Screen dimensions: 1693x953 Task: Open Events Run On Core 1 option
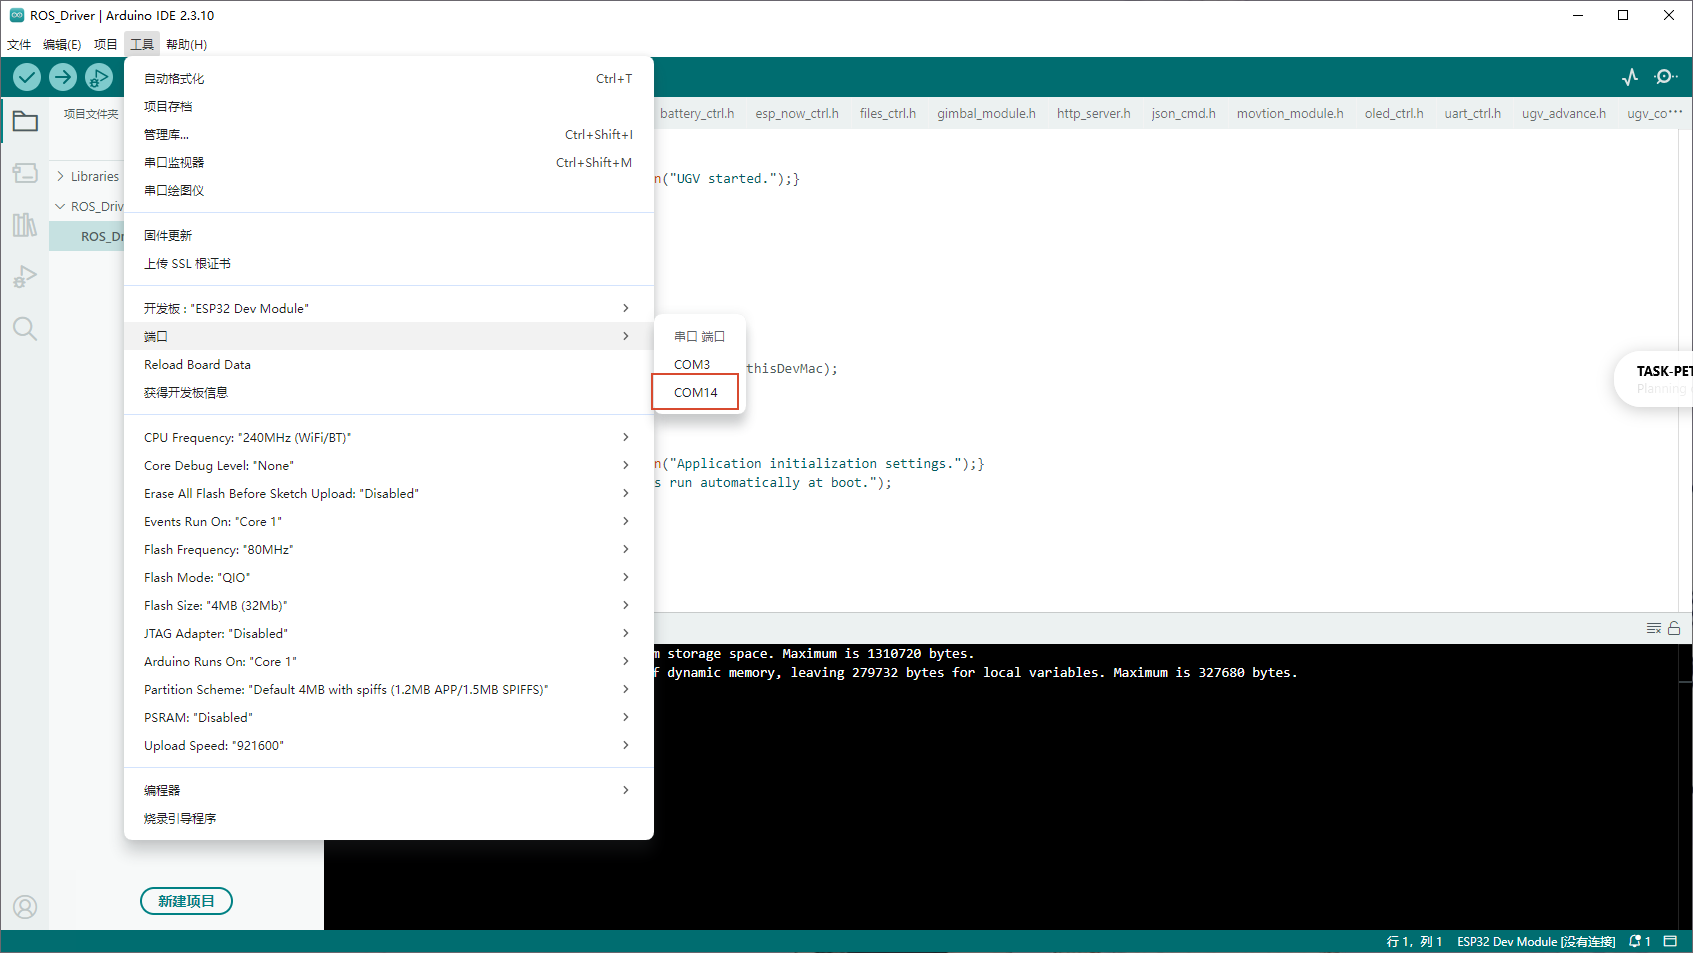pos(389,521)
